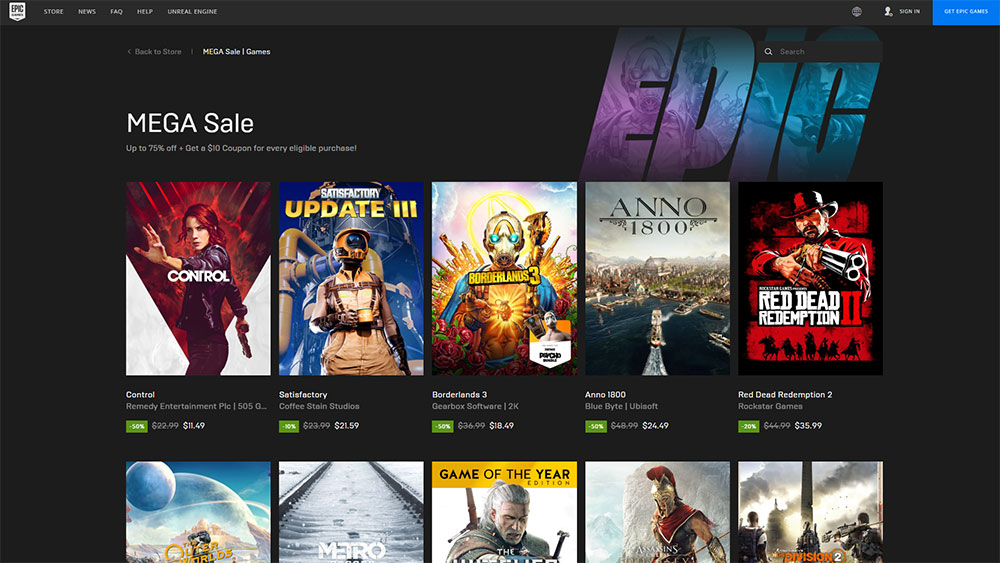Viewport: 1000px width, 563px height.
Task: Click the $11.49 Control price
Action: 194,425
